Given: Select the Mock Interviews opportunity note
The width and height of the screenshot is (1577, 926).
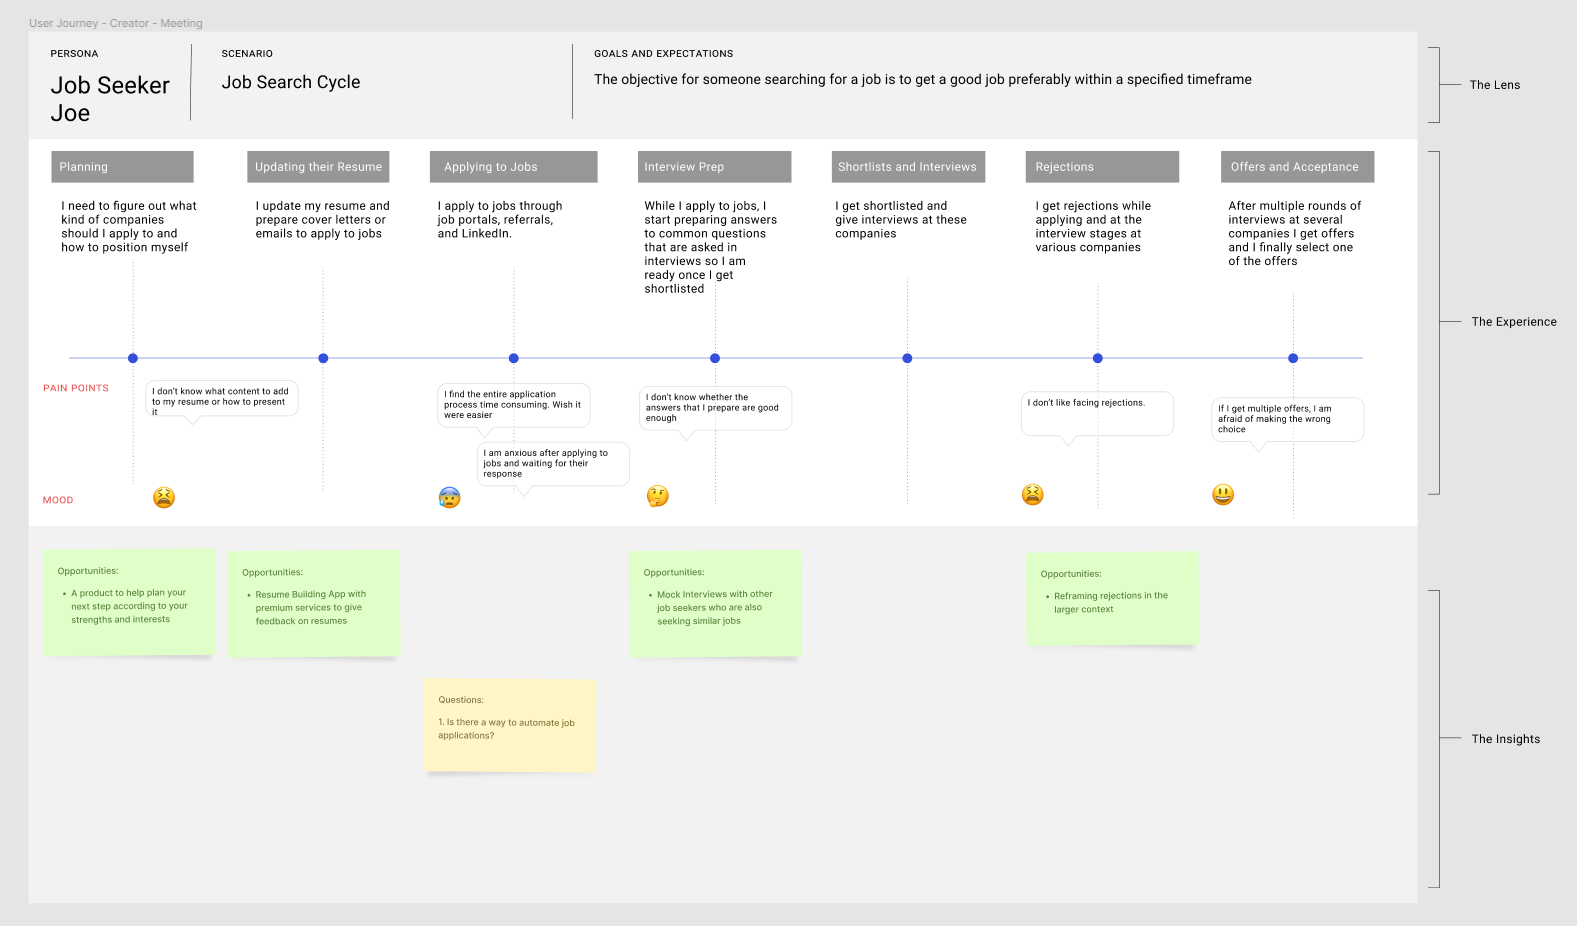Looking at the screenshot, I should point(715,604).
